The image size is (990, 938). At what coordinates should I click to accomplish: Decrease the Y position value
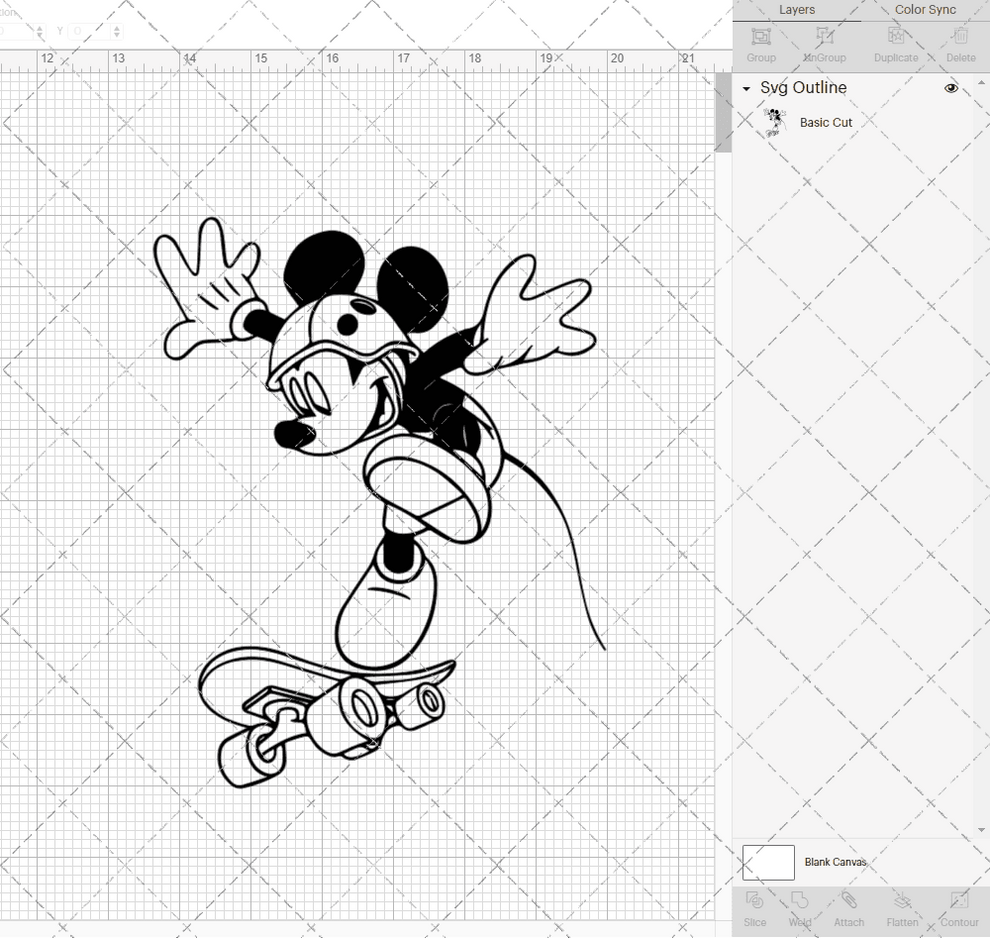click(118, 35)
